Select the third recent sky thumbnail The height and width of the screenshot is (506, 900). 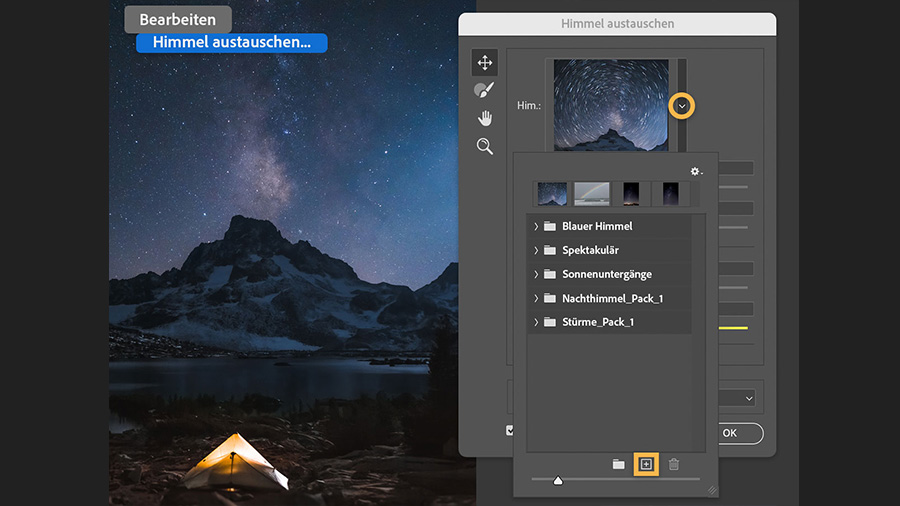631,194
